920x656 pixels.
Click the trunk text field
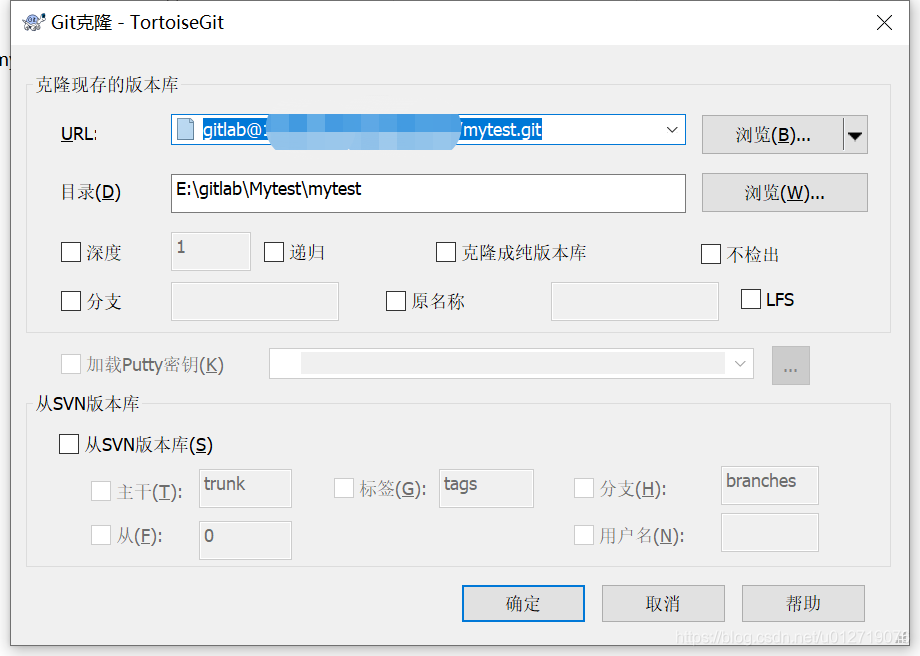245,488
